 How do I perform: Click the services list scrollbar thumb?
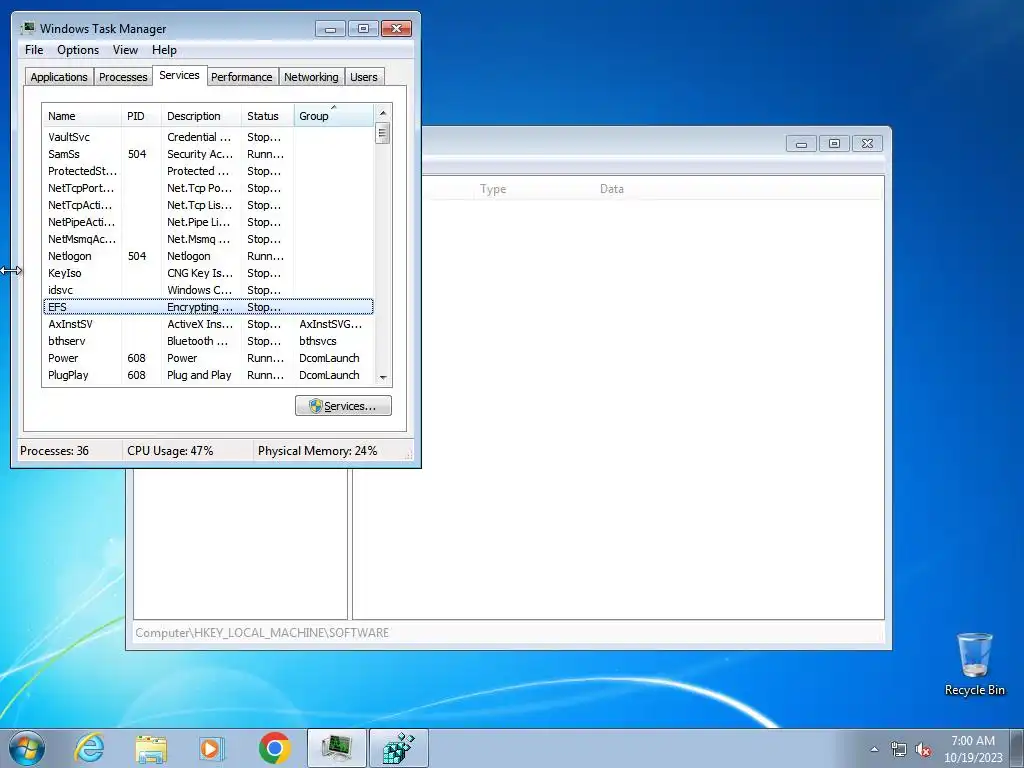[383, 133]
